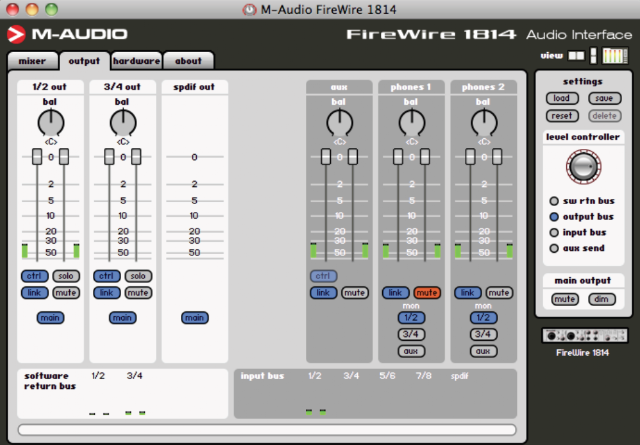The image size is (640, 445).
Task: Click the 3/4 out balance knob
Action: [x=123, y=122]
